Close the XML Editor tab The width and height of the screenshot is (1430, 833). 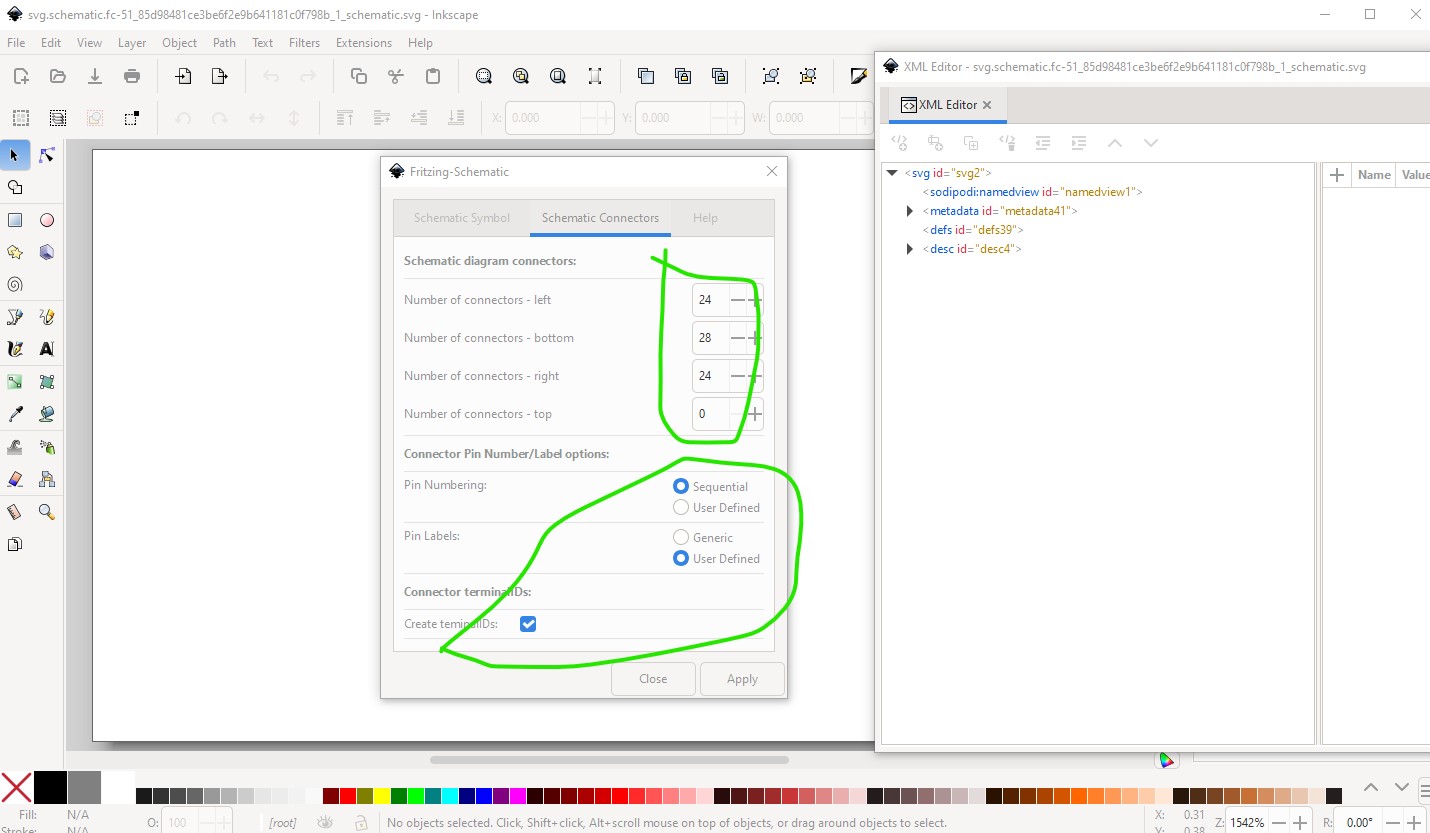(987, 105)
